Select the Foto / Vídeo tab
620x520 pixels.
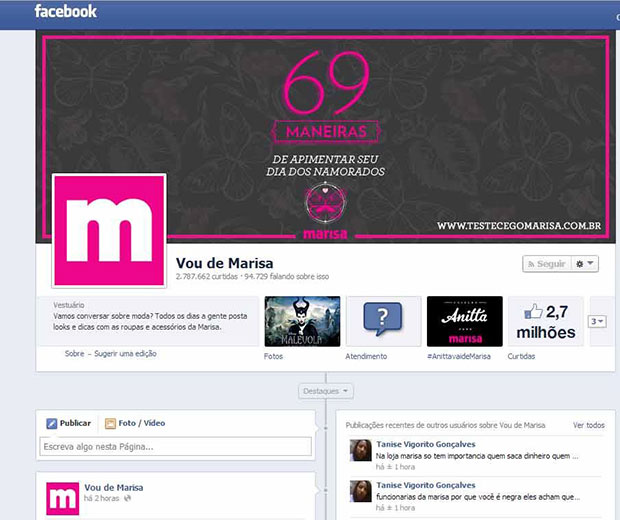tap(135, 423)
